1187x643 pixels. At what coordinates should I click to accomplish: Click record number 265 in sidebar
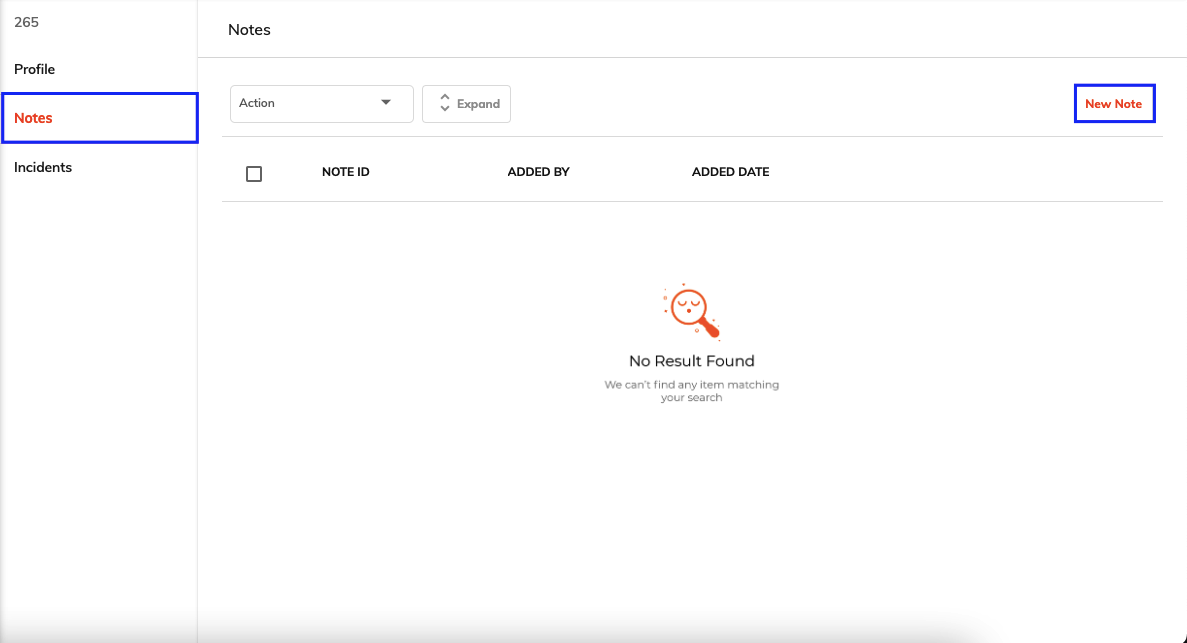tap(26, 22)
